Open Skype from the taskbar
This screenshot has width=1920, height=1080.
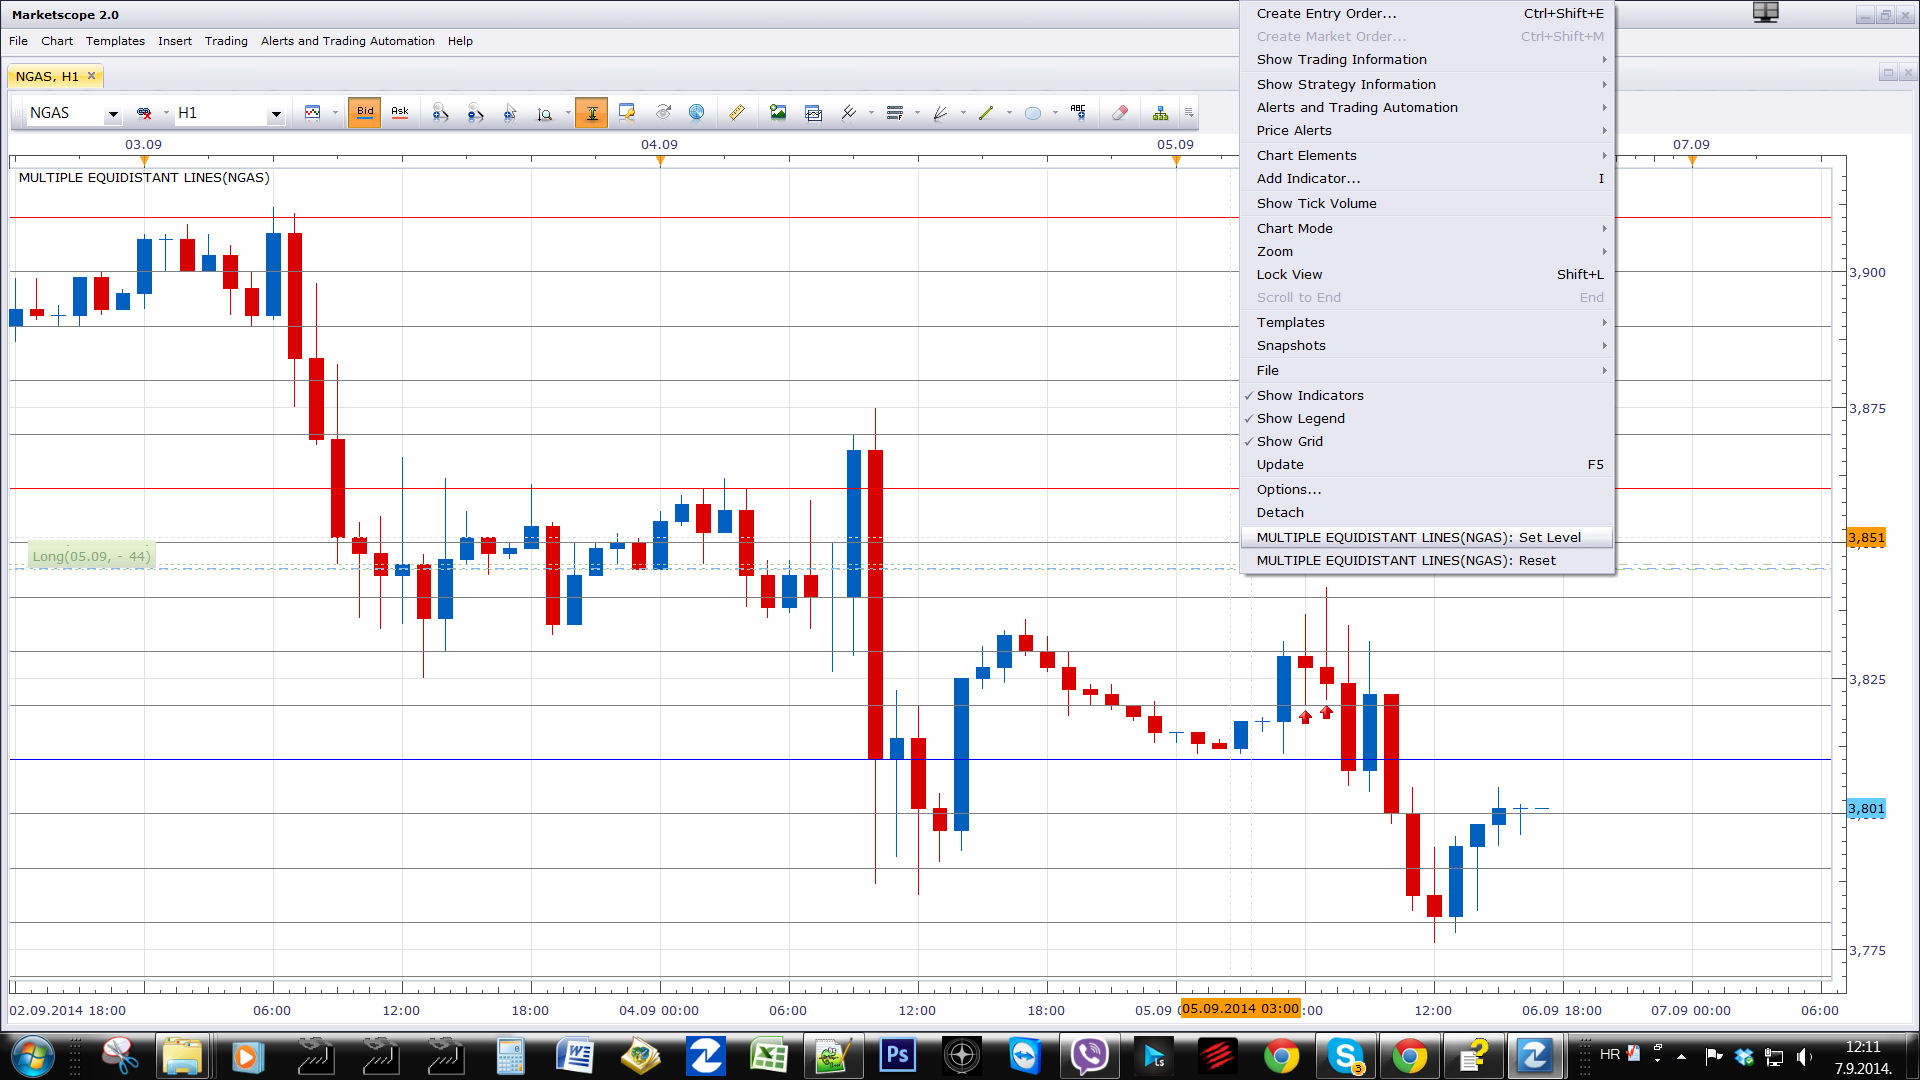(1346, 1055)
